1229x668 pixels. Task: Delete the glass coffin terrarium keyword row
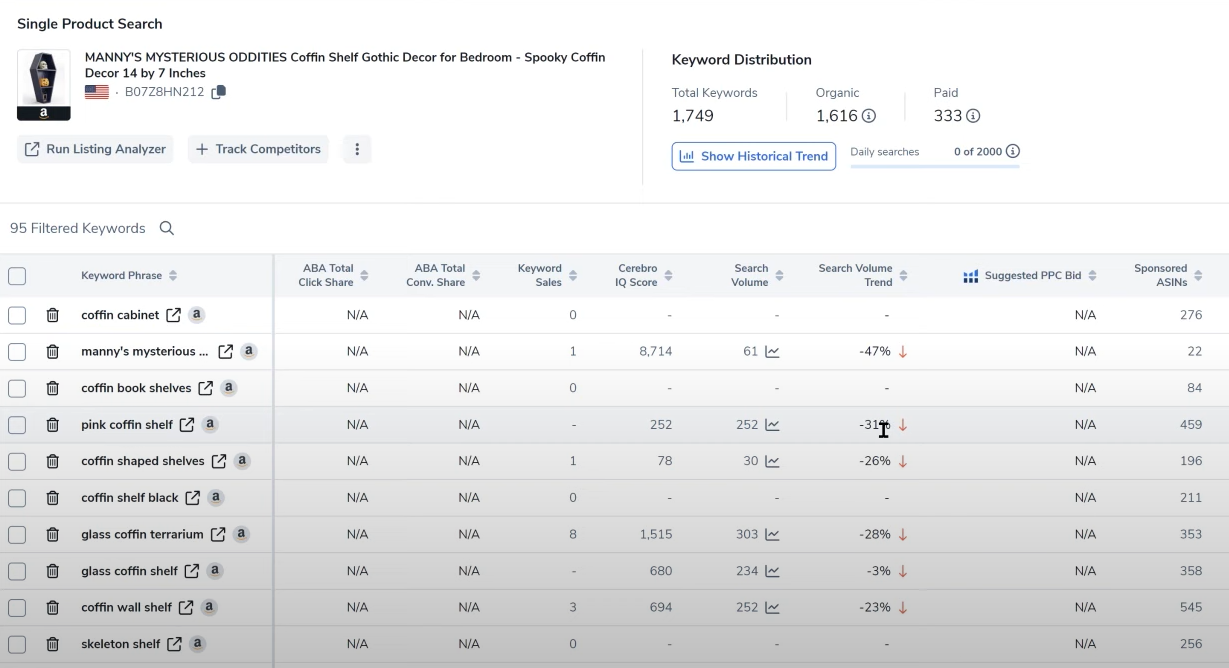coord(53,535)
